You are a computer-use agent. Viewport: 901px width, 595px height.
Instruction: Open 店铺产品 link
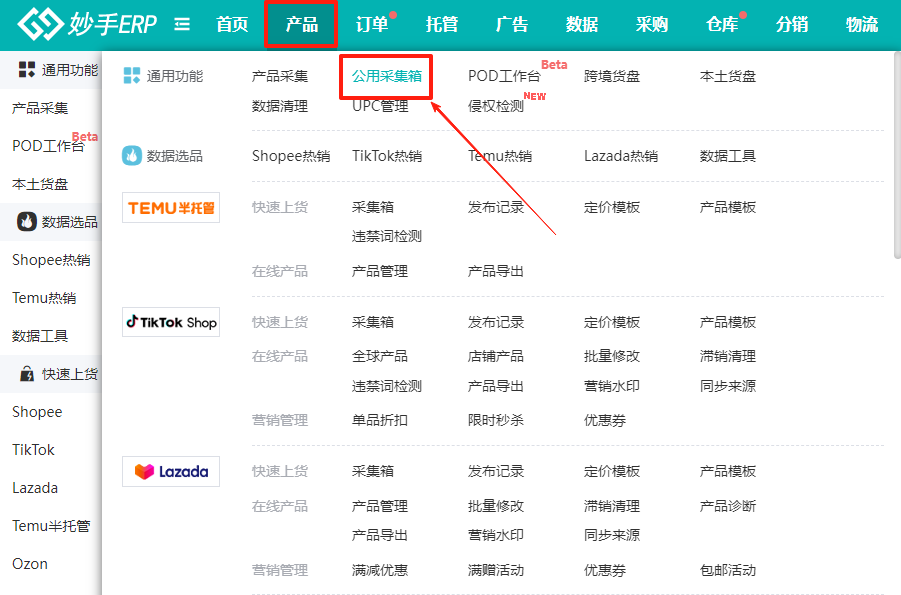coord(496,356)
